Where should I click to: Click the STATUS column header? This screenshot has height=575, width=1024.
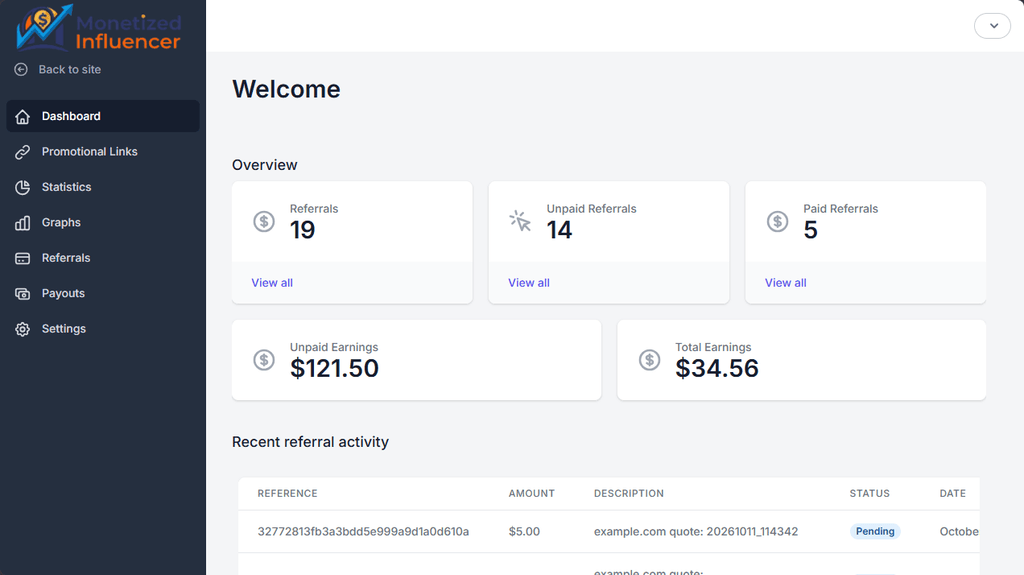point(869,493)
